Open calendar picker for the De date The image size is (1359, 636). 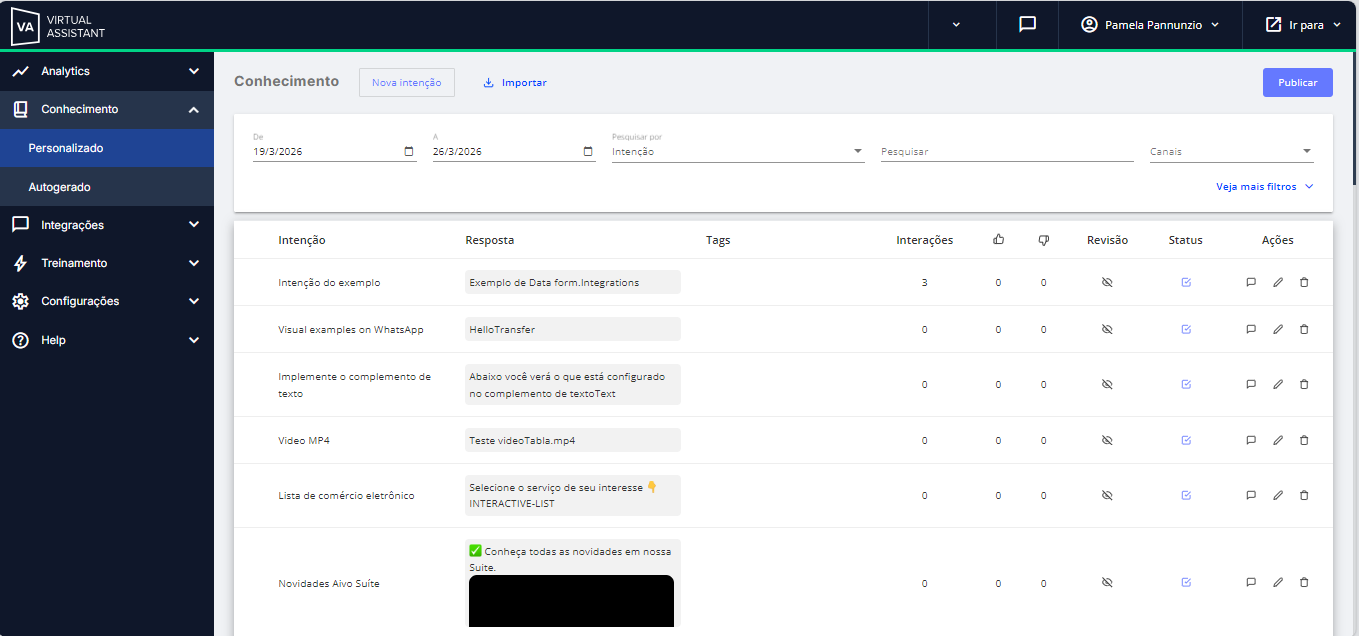pyautogui.click(x=409, y=152)
